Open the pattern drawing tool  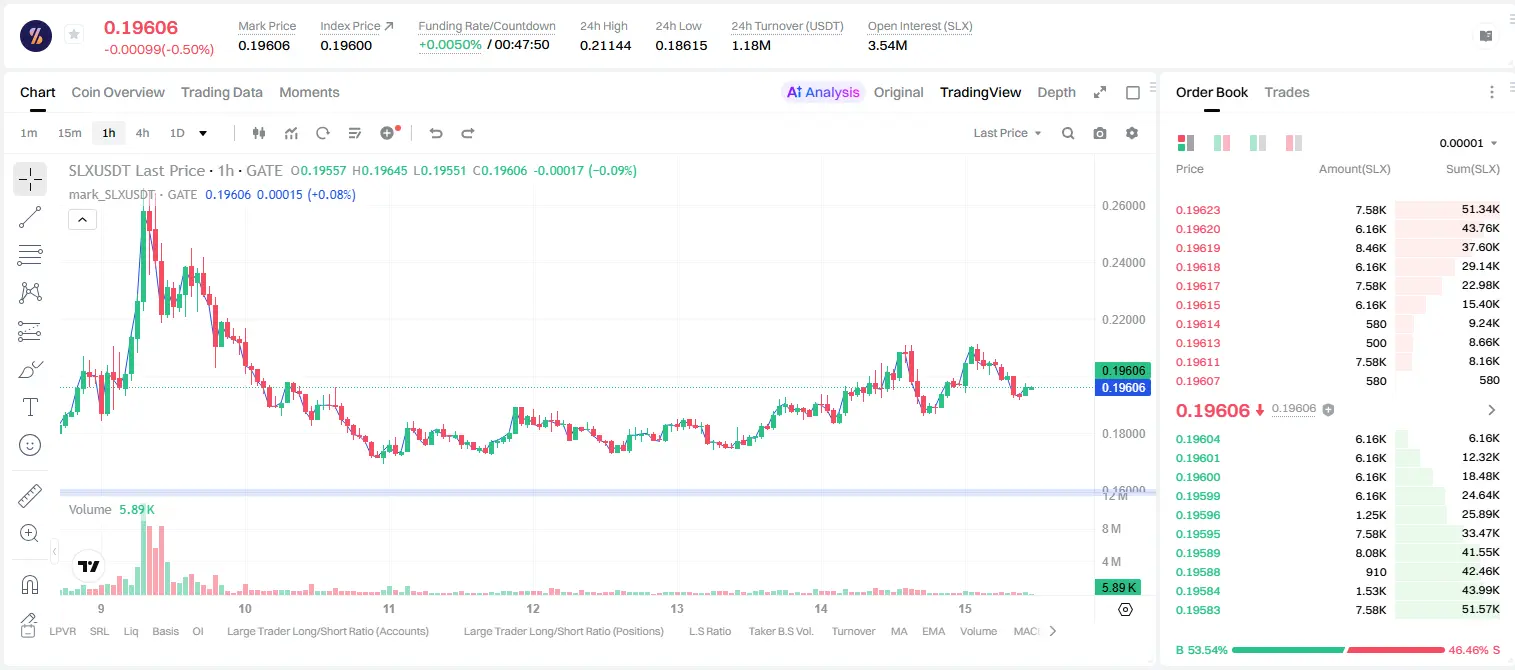point(30,293)
